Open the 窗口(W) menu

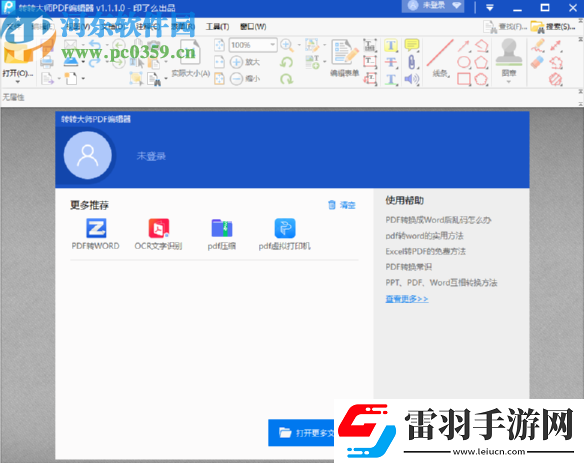pyautogui.click(x=253, y=26)
